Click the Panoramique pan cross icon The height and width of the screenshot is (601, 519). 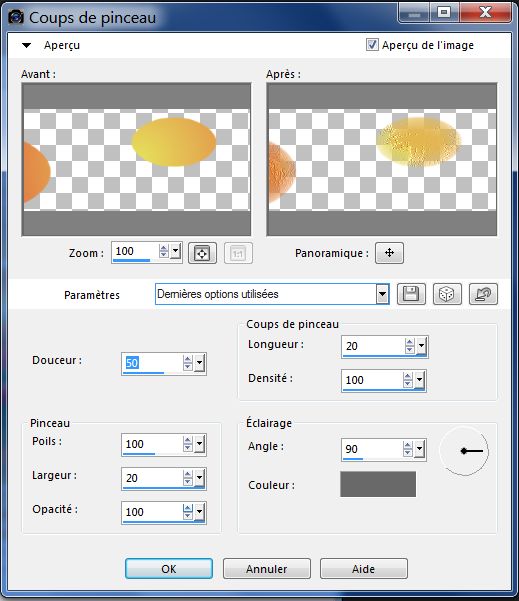pyautogui.click(x=389, y=253)
